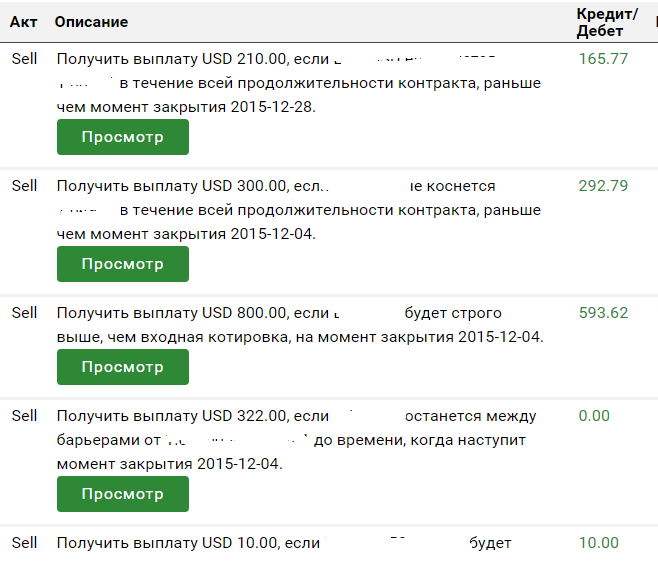Select the 10.00 credit amount
The image size is (658, 561).
[598, 543]
